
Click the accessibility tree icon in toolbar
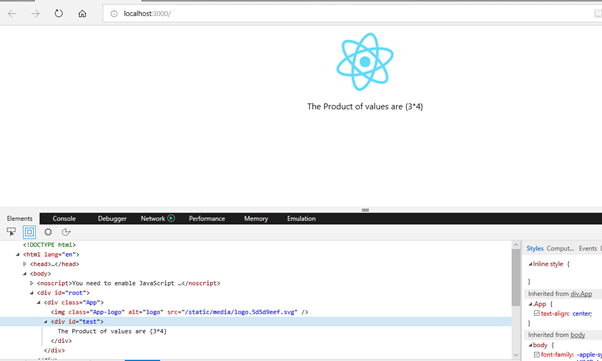pyautogui.click(x=66, y=232)
